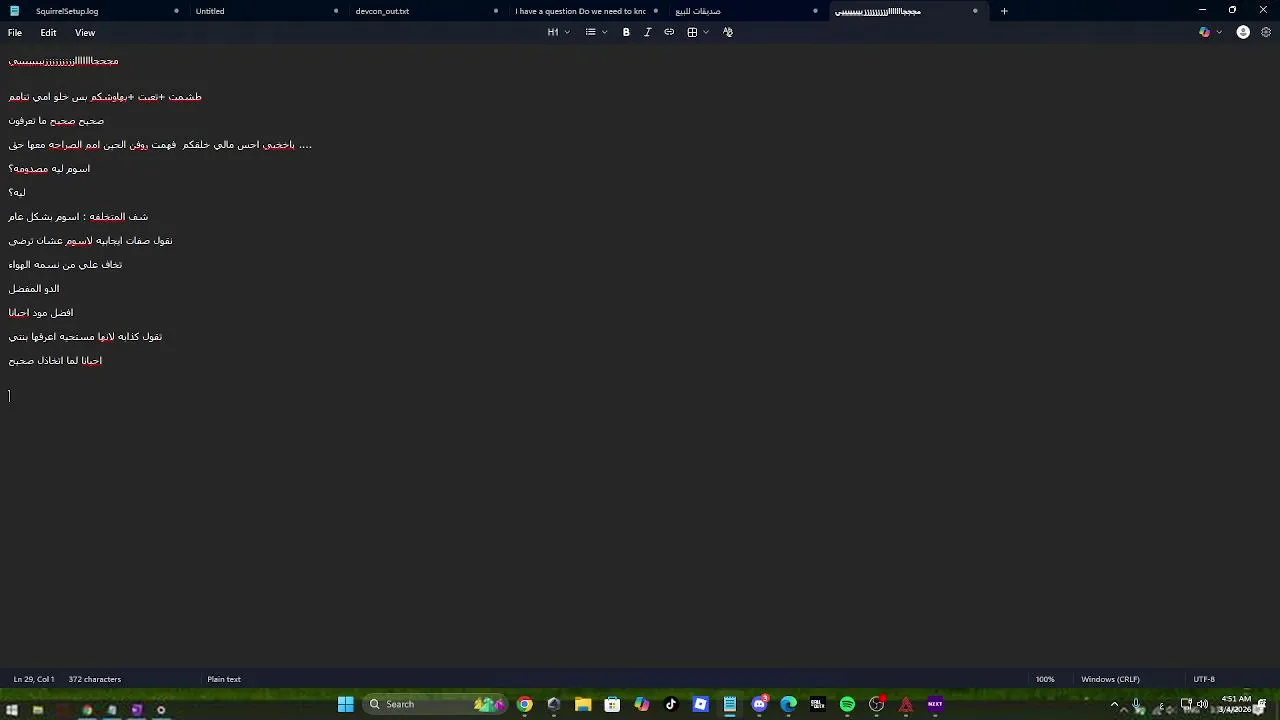Open Microsoft Edge from the taskbar
The height and width of the screenshot is (720, 1280).
788,704
